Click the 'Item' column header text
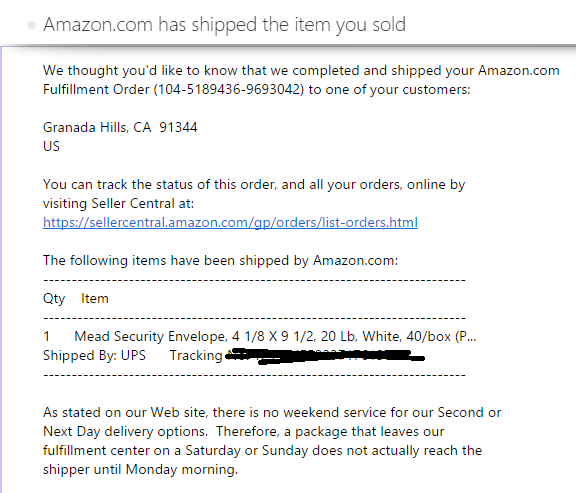 (x=95, y=298)
